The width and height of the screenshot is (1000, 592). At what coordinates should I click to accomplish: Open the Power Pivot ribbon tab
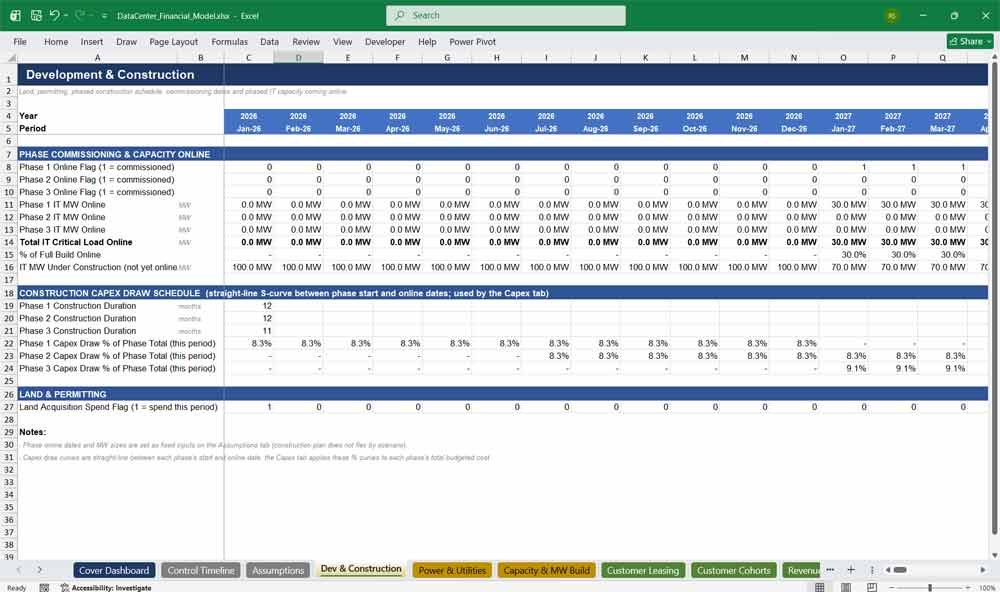point(473,41)
